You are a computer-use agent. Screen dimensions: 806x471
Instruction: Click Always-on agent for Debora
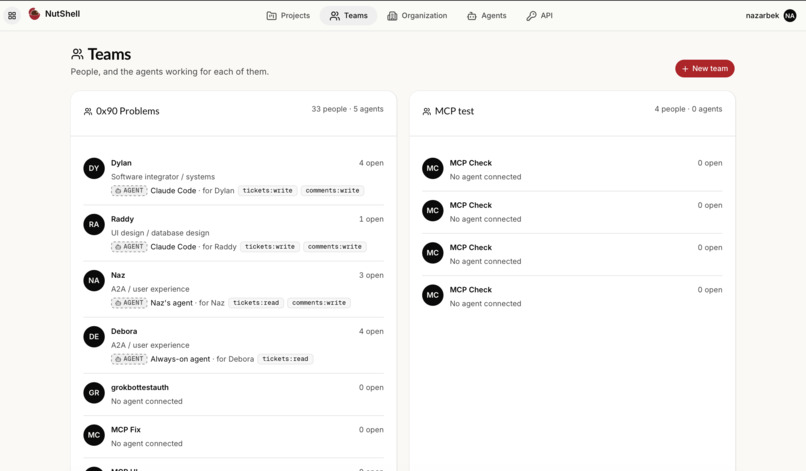(x=180, y=358)
